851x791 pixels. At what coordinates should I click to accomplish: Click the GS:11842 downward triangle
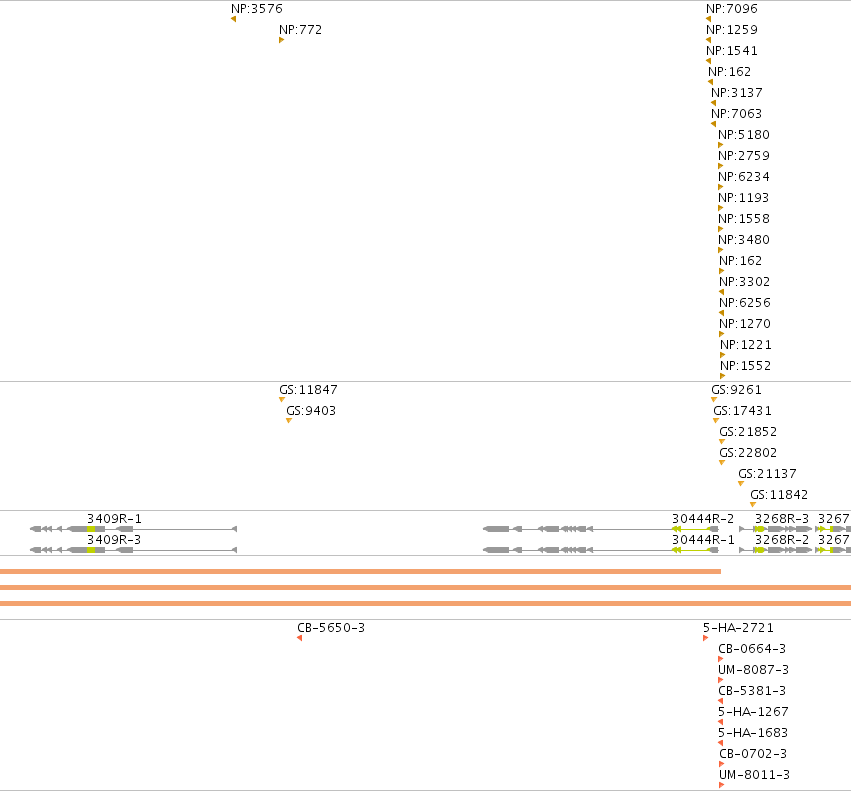pos(753,505)
